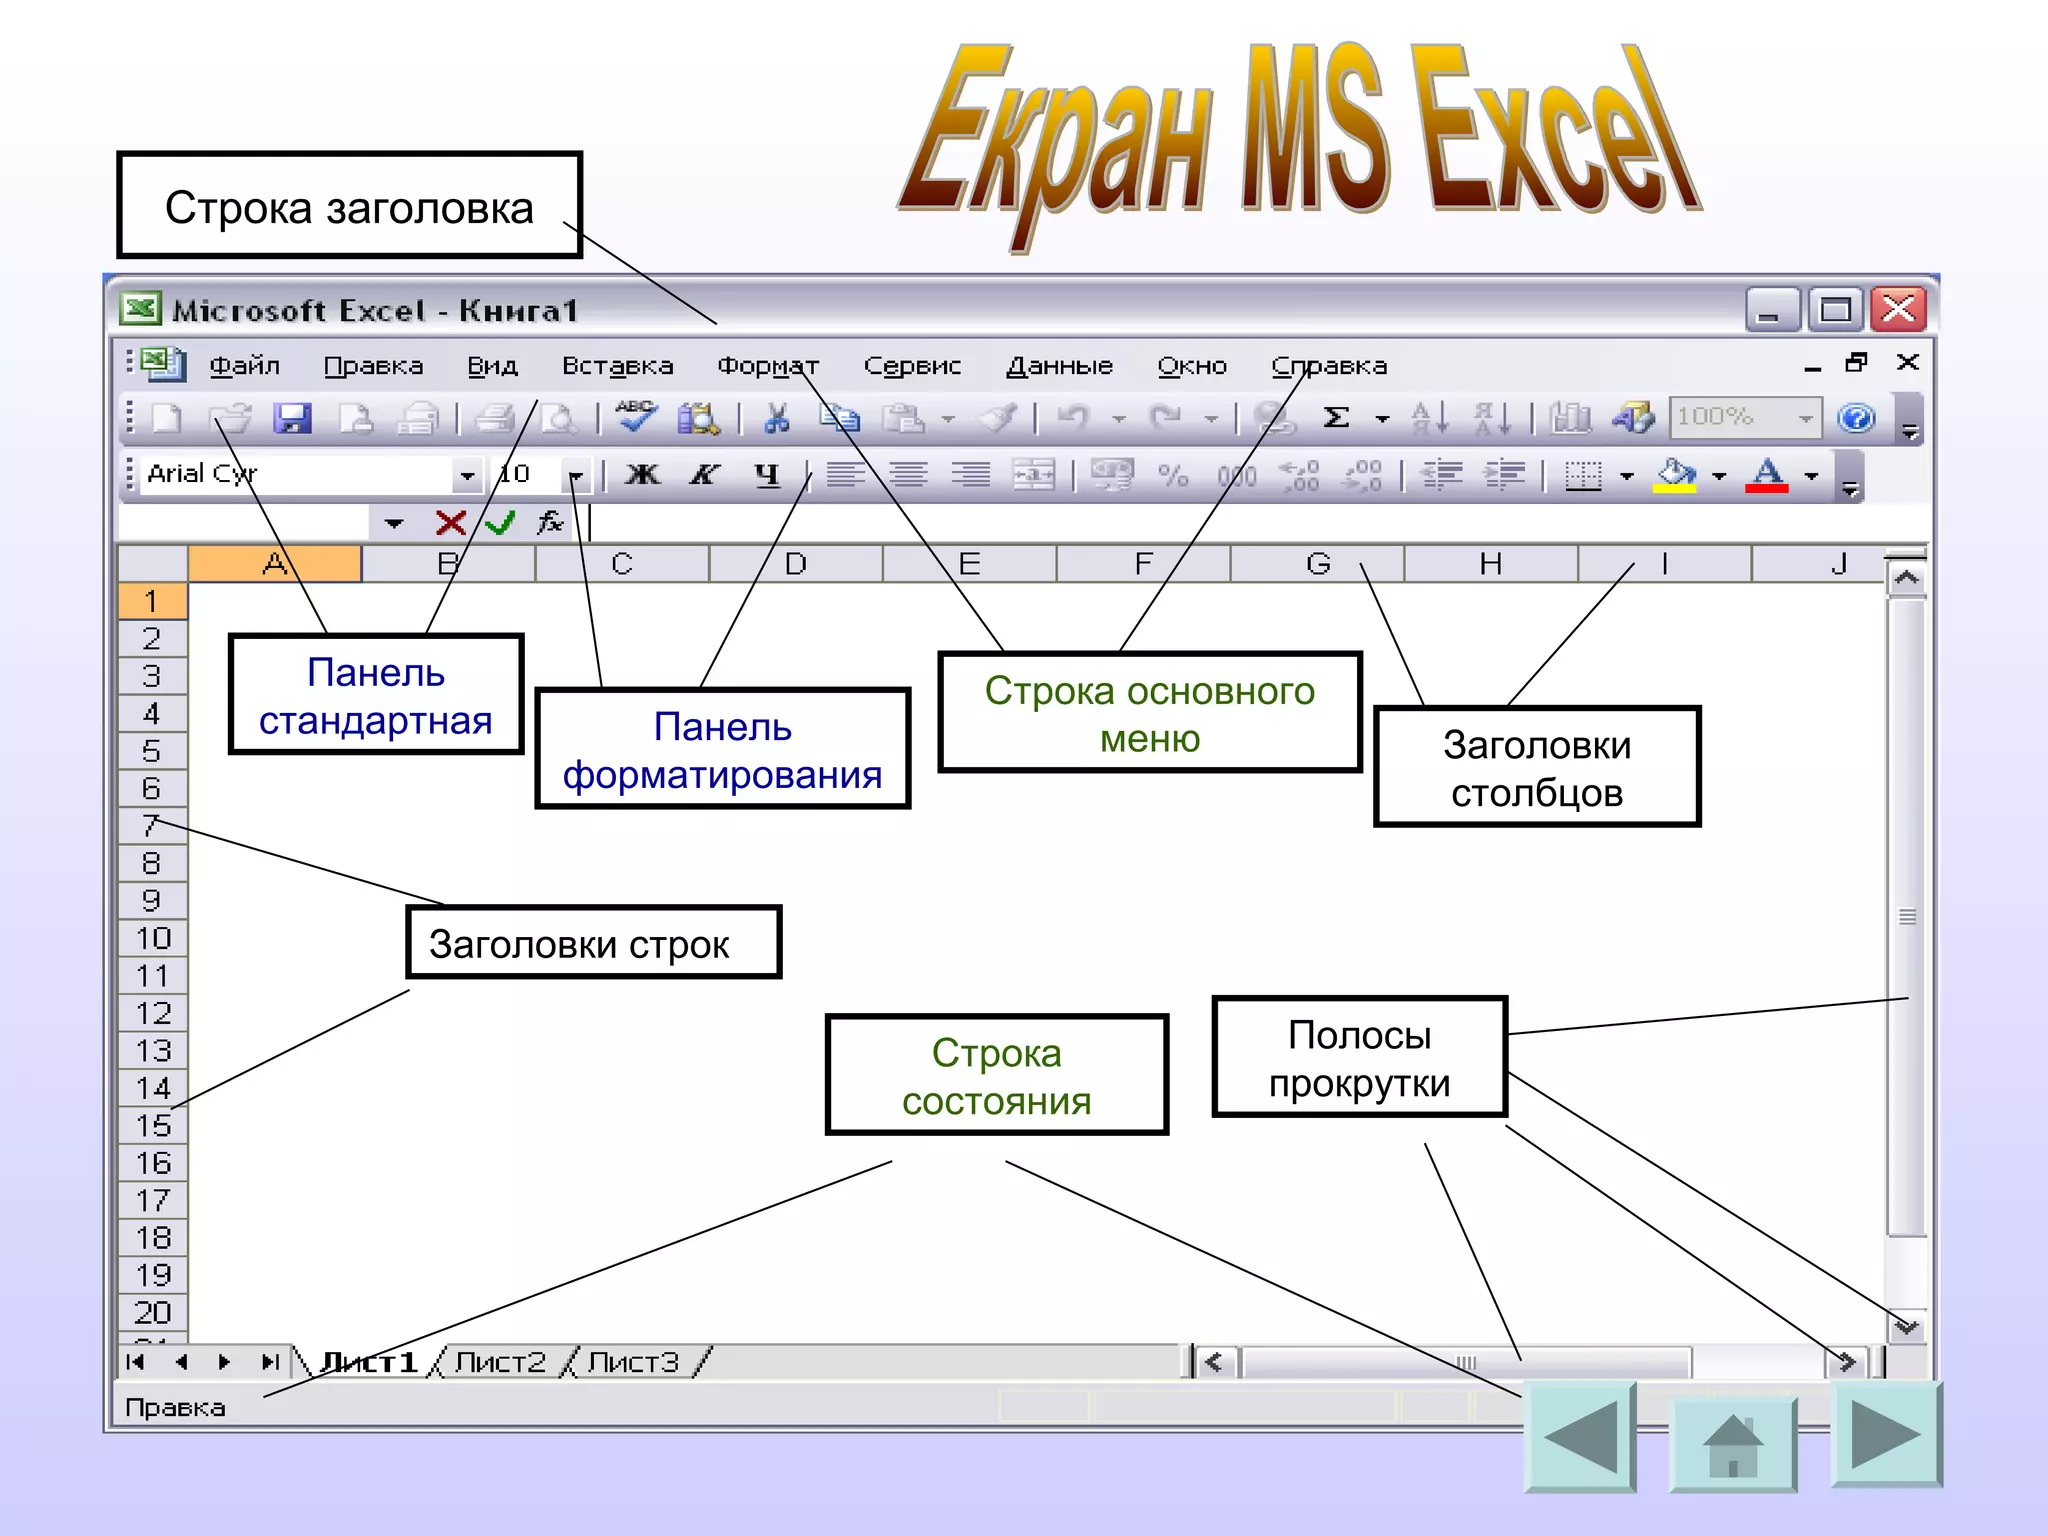Toggle Bold formatting (Ж button)
The image size is (2048, 1536).
tap(642, 474)
